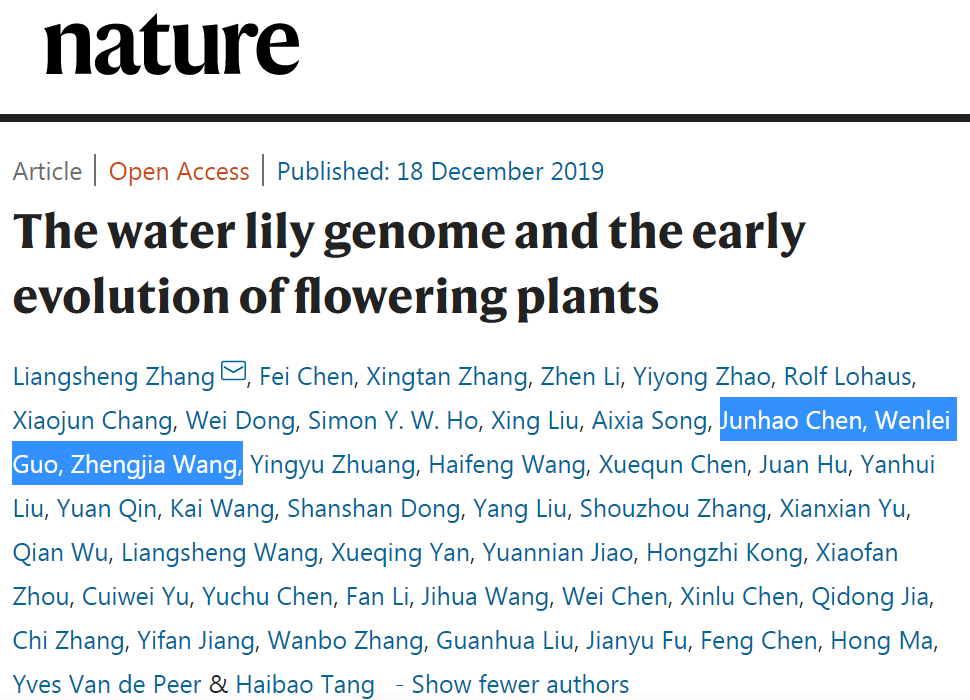The width and height of the screenshot is (970, 700).
Task: Click last author Haibao Tang
Action: pyautogui.click(x=305, y=685)
